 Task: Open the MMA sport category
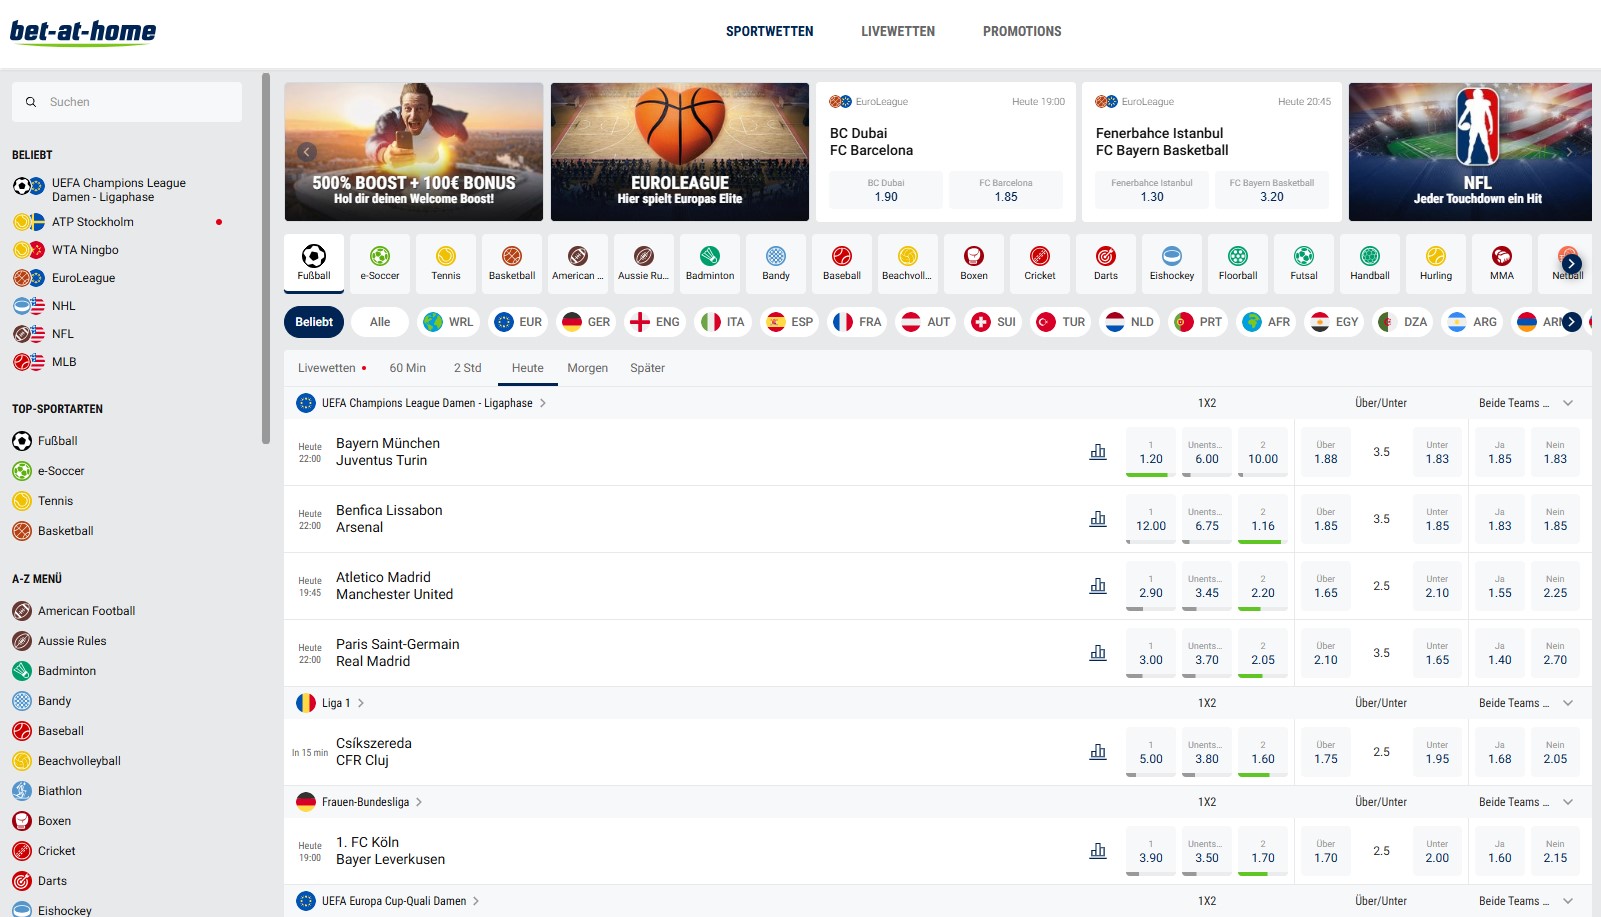(x=1501, y=262)
